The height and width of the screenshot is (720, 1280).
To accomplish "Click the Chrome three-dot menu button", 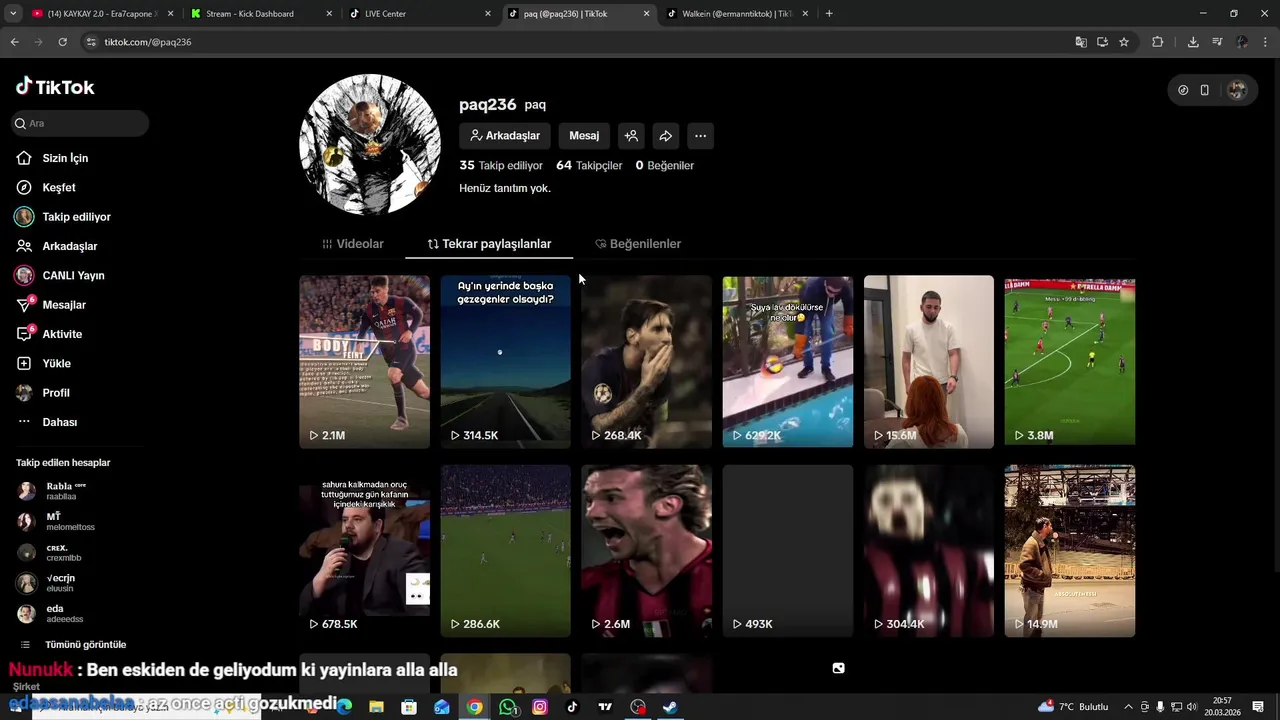I will coord(1266,42).
